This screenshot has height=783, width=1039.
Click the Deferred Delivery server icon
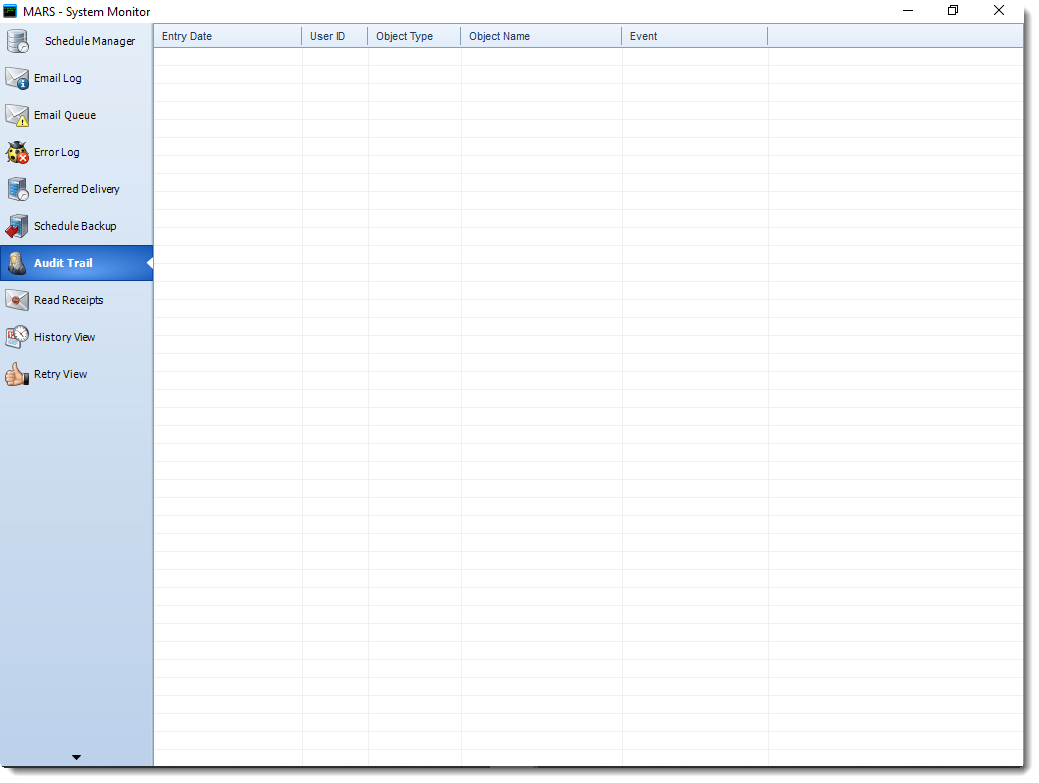pyautogui.click(x=17, y=189)
